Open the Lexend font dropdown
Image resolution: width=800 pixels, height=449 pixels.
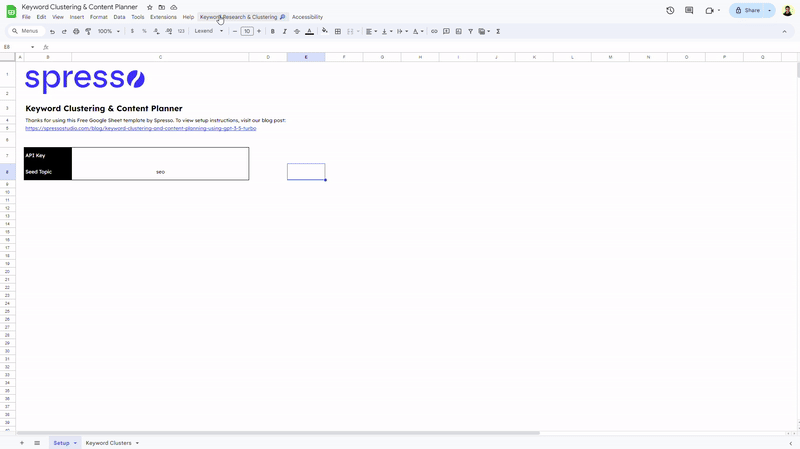[209, 32]
